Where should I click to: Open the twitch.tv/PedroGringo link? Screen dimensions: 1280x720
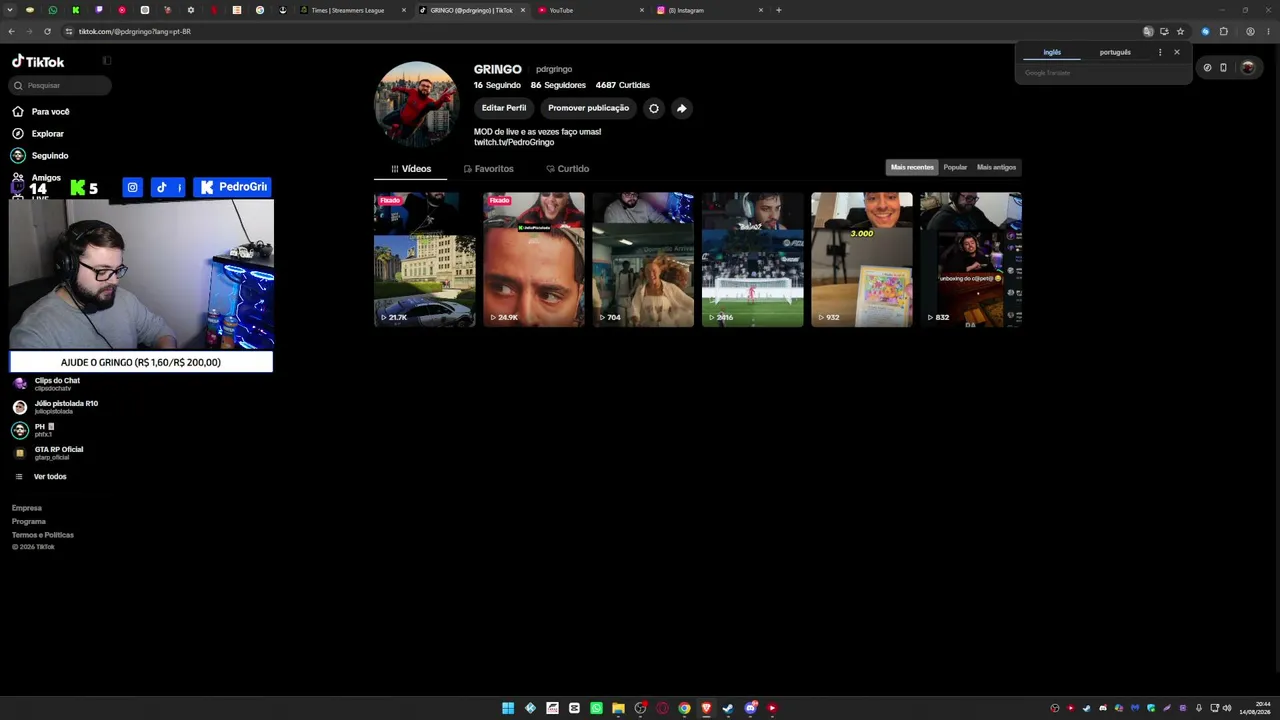point(514,143)
